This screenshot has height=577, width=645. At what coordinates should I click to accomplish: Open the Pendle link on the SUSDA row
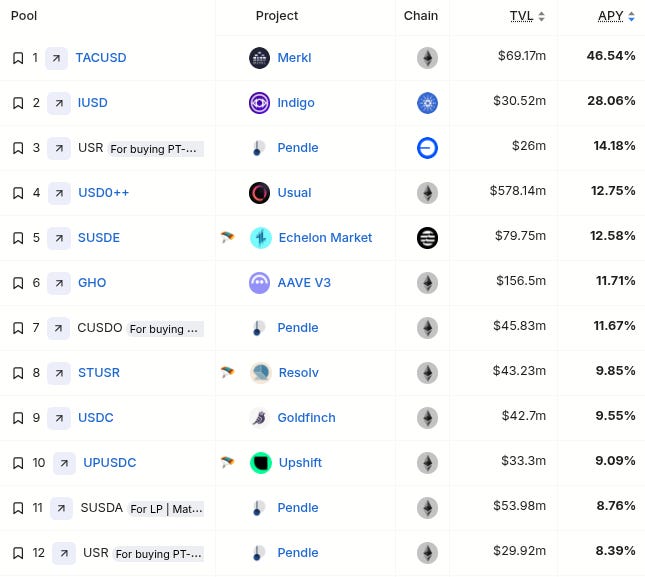[298, 508]
